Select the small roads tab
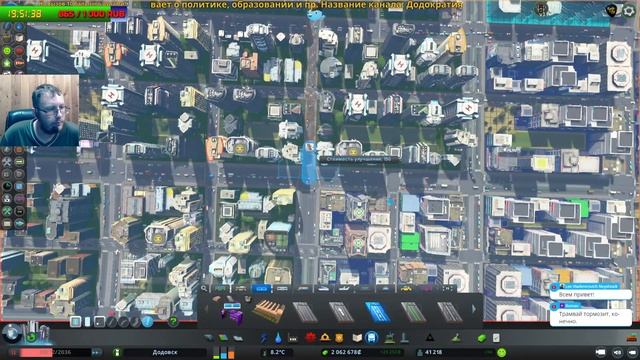Screen dimensions: 640x360 pos(220,289)
